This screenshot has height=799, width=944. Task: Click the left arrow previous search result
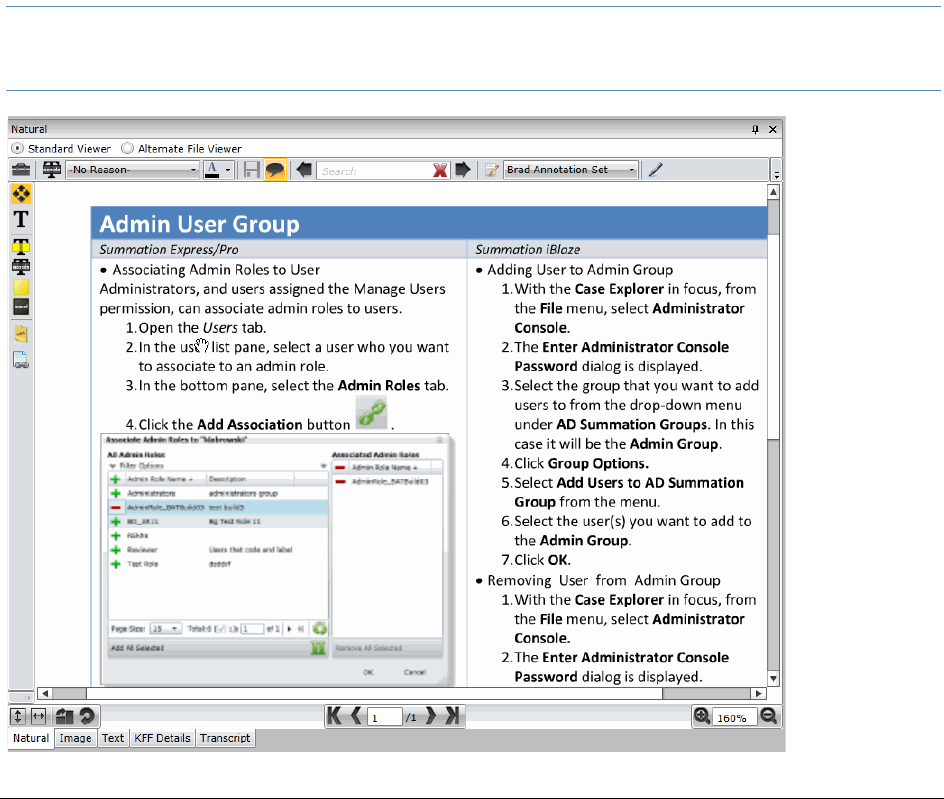click(304, 170)
